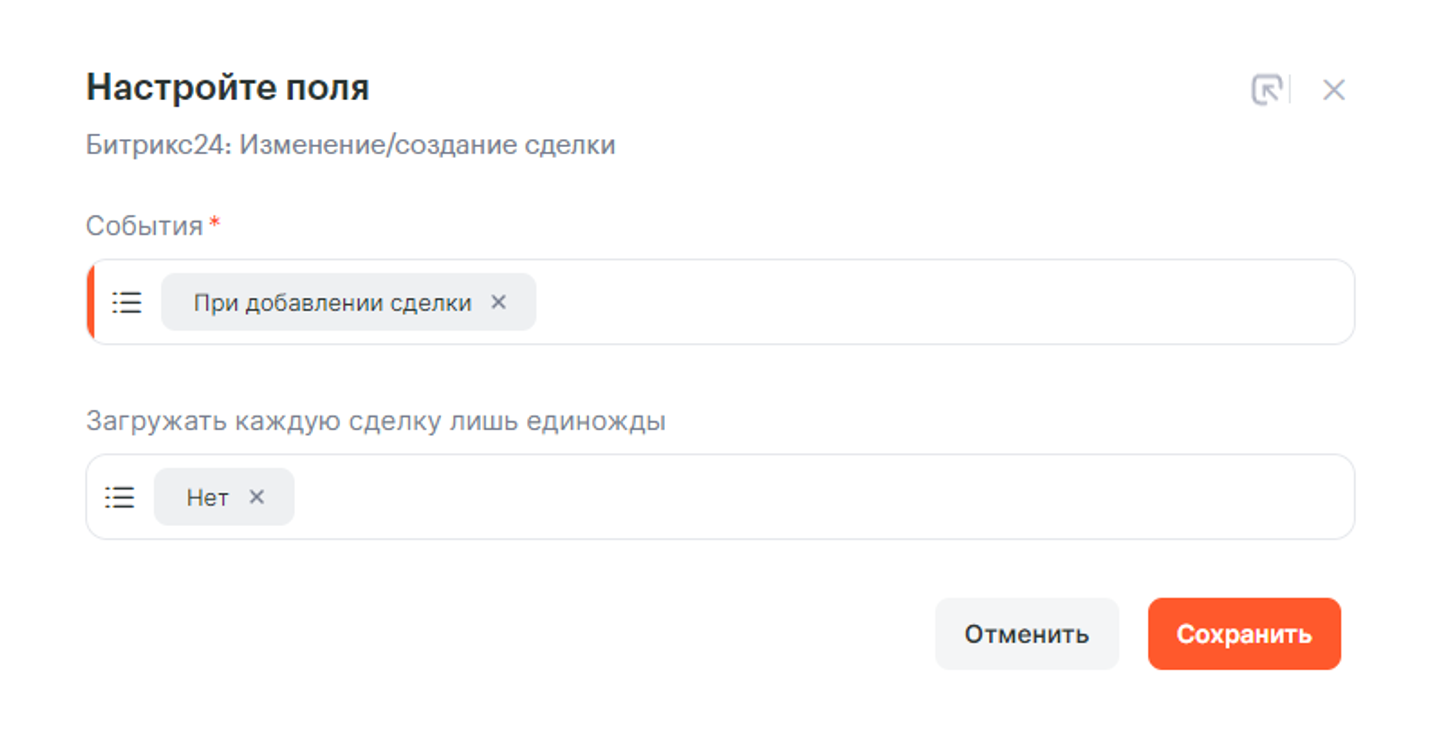Click the Настройте поля heading

pyautogui.click(x=227, y=88)
